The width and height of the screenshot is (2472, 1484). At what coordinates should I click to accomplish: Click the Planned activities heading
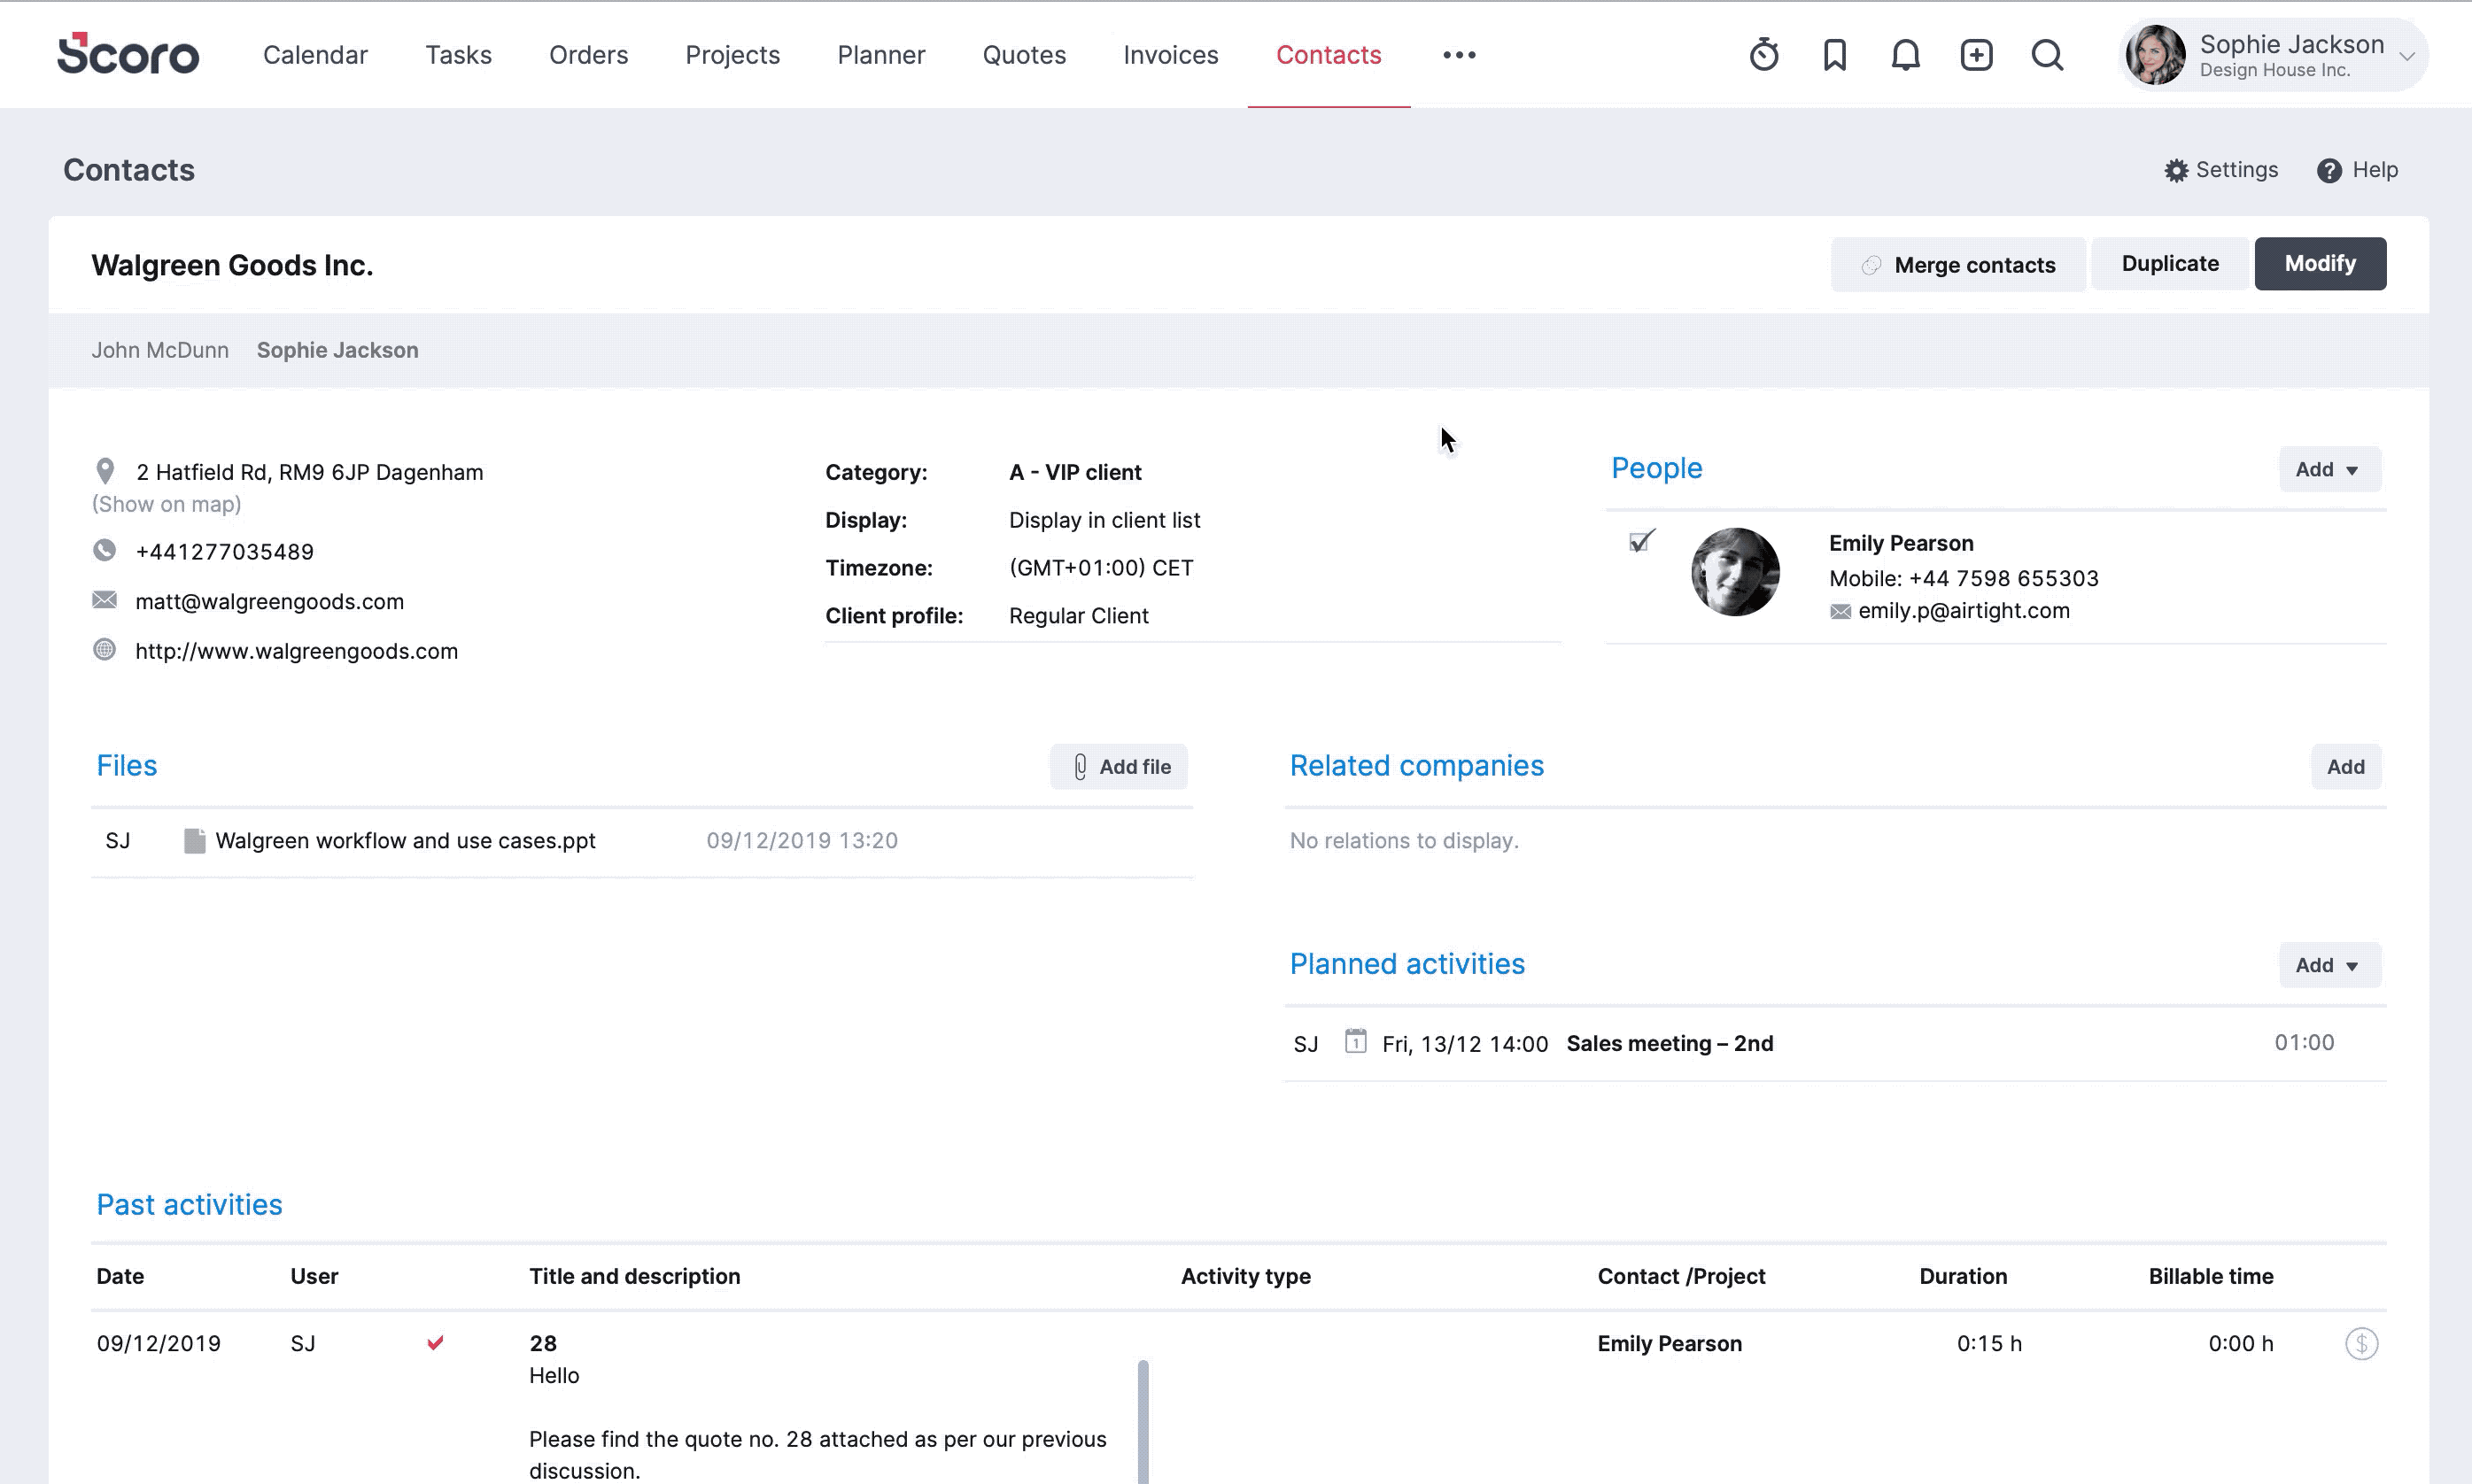coord(1407,964)
